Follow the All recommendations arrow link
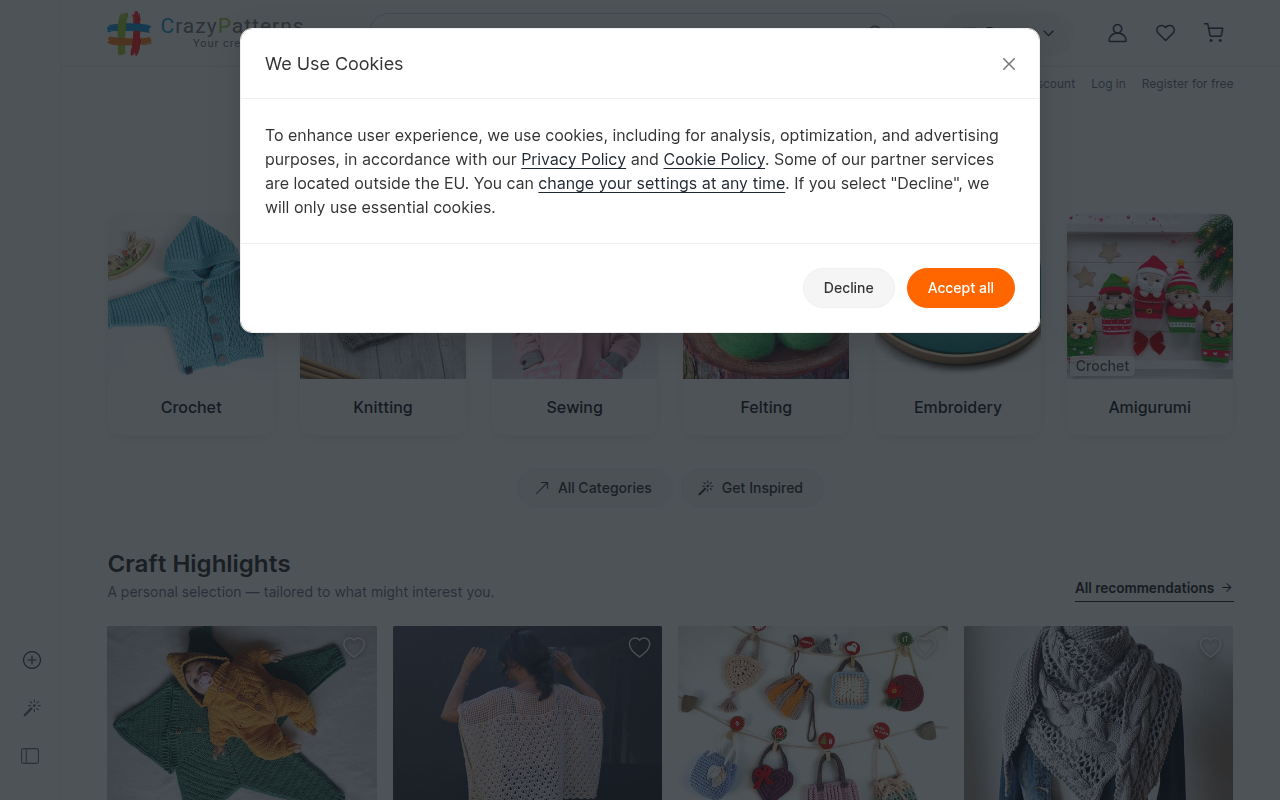 [1154, 588]
